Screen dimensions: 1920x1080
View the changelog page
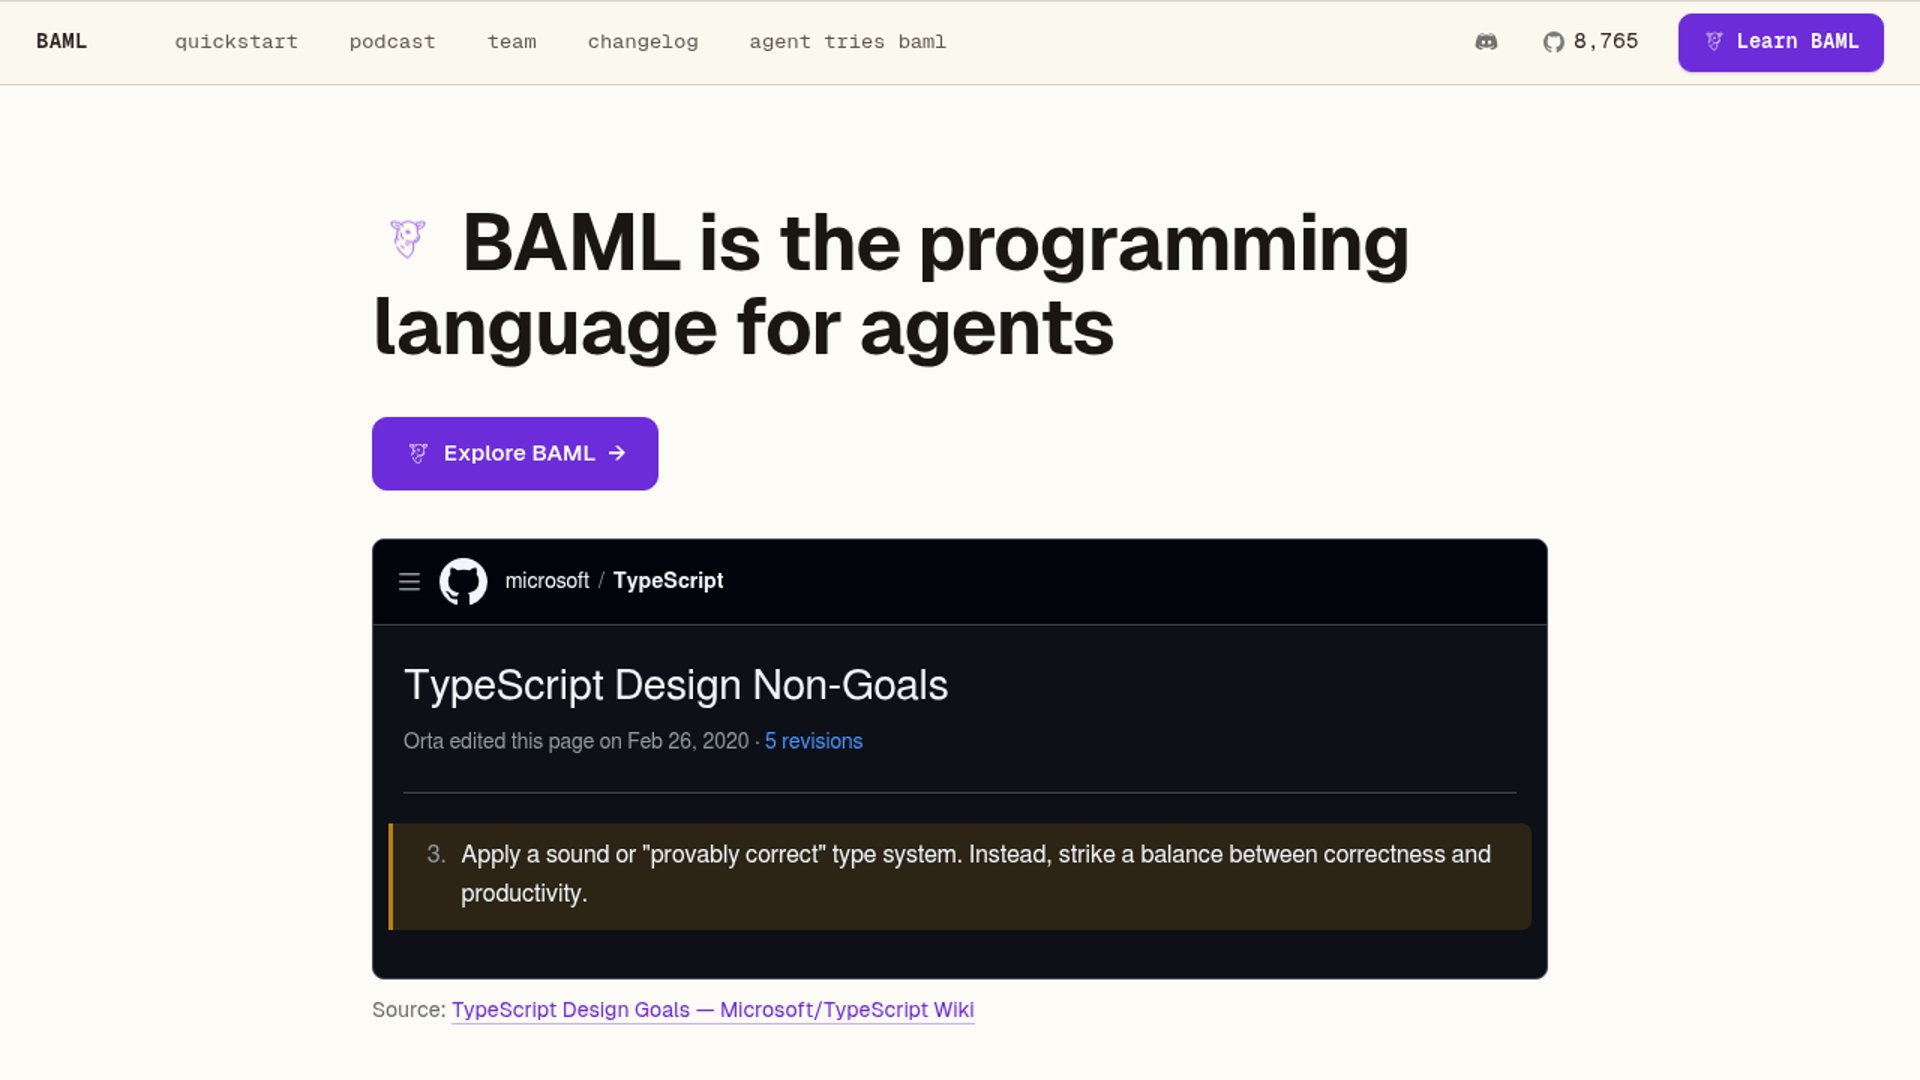643,42
